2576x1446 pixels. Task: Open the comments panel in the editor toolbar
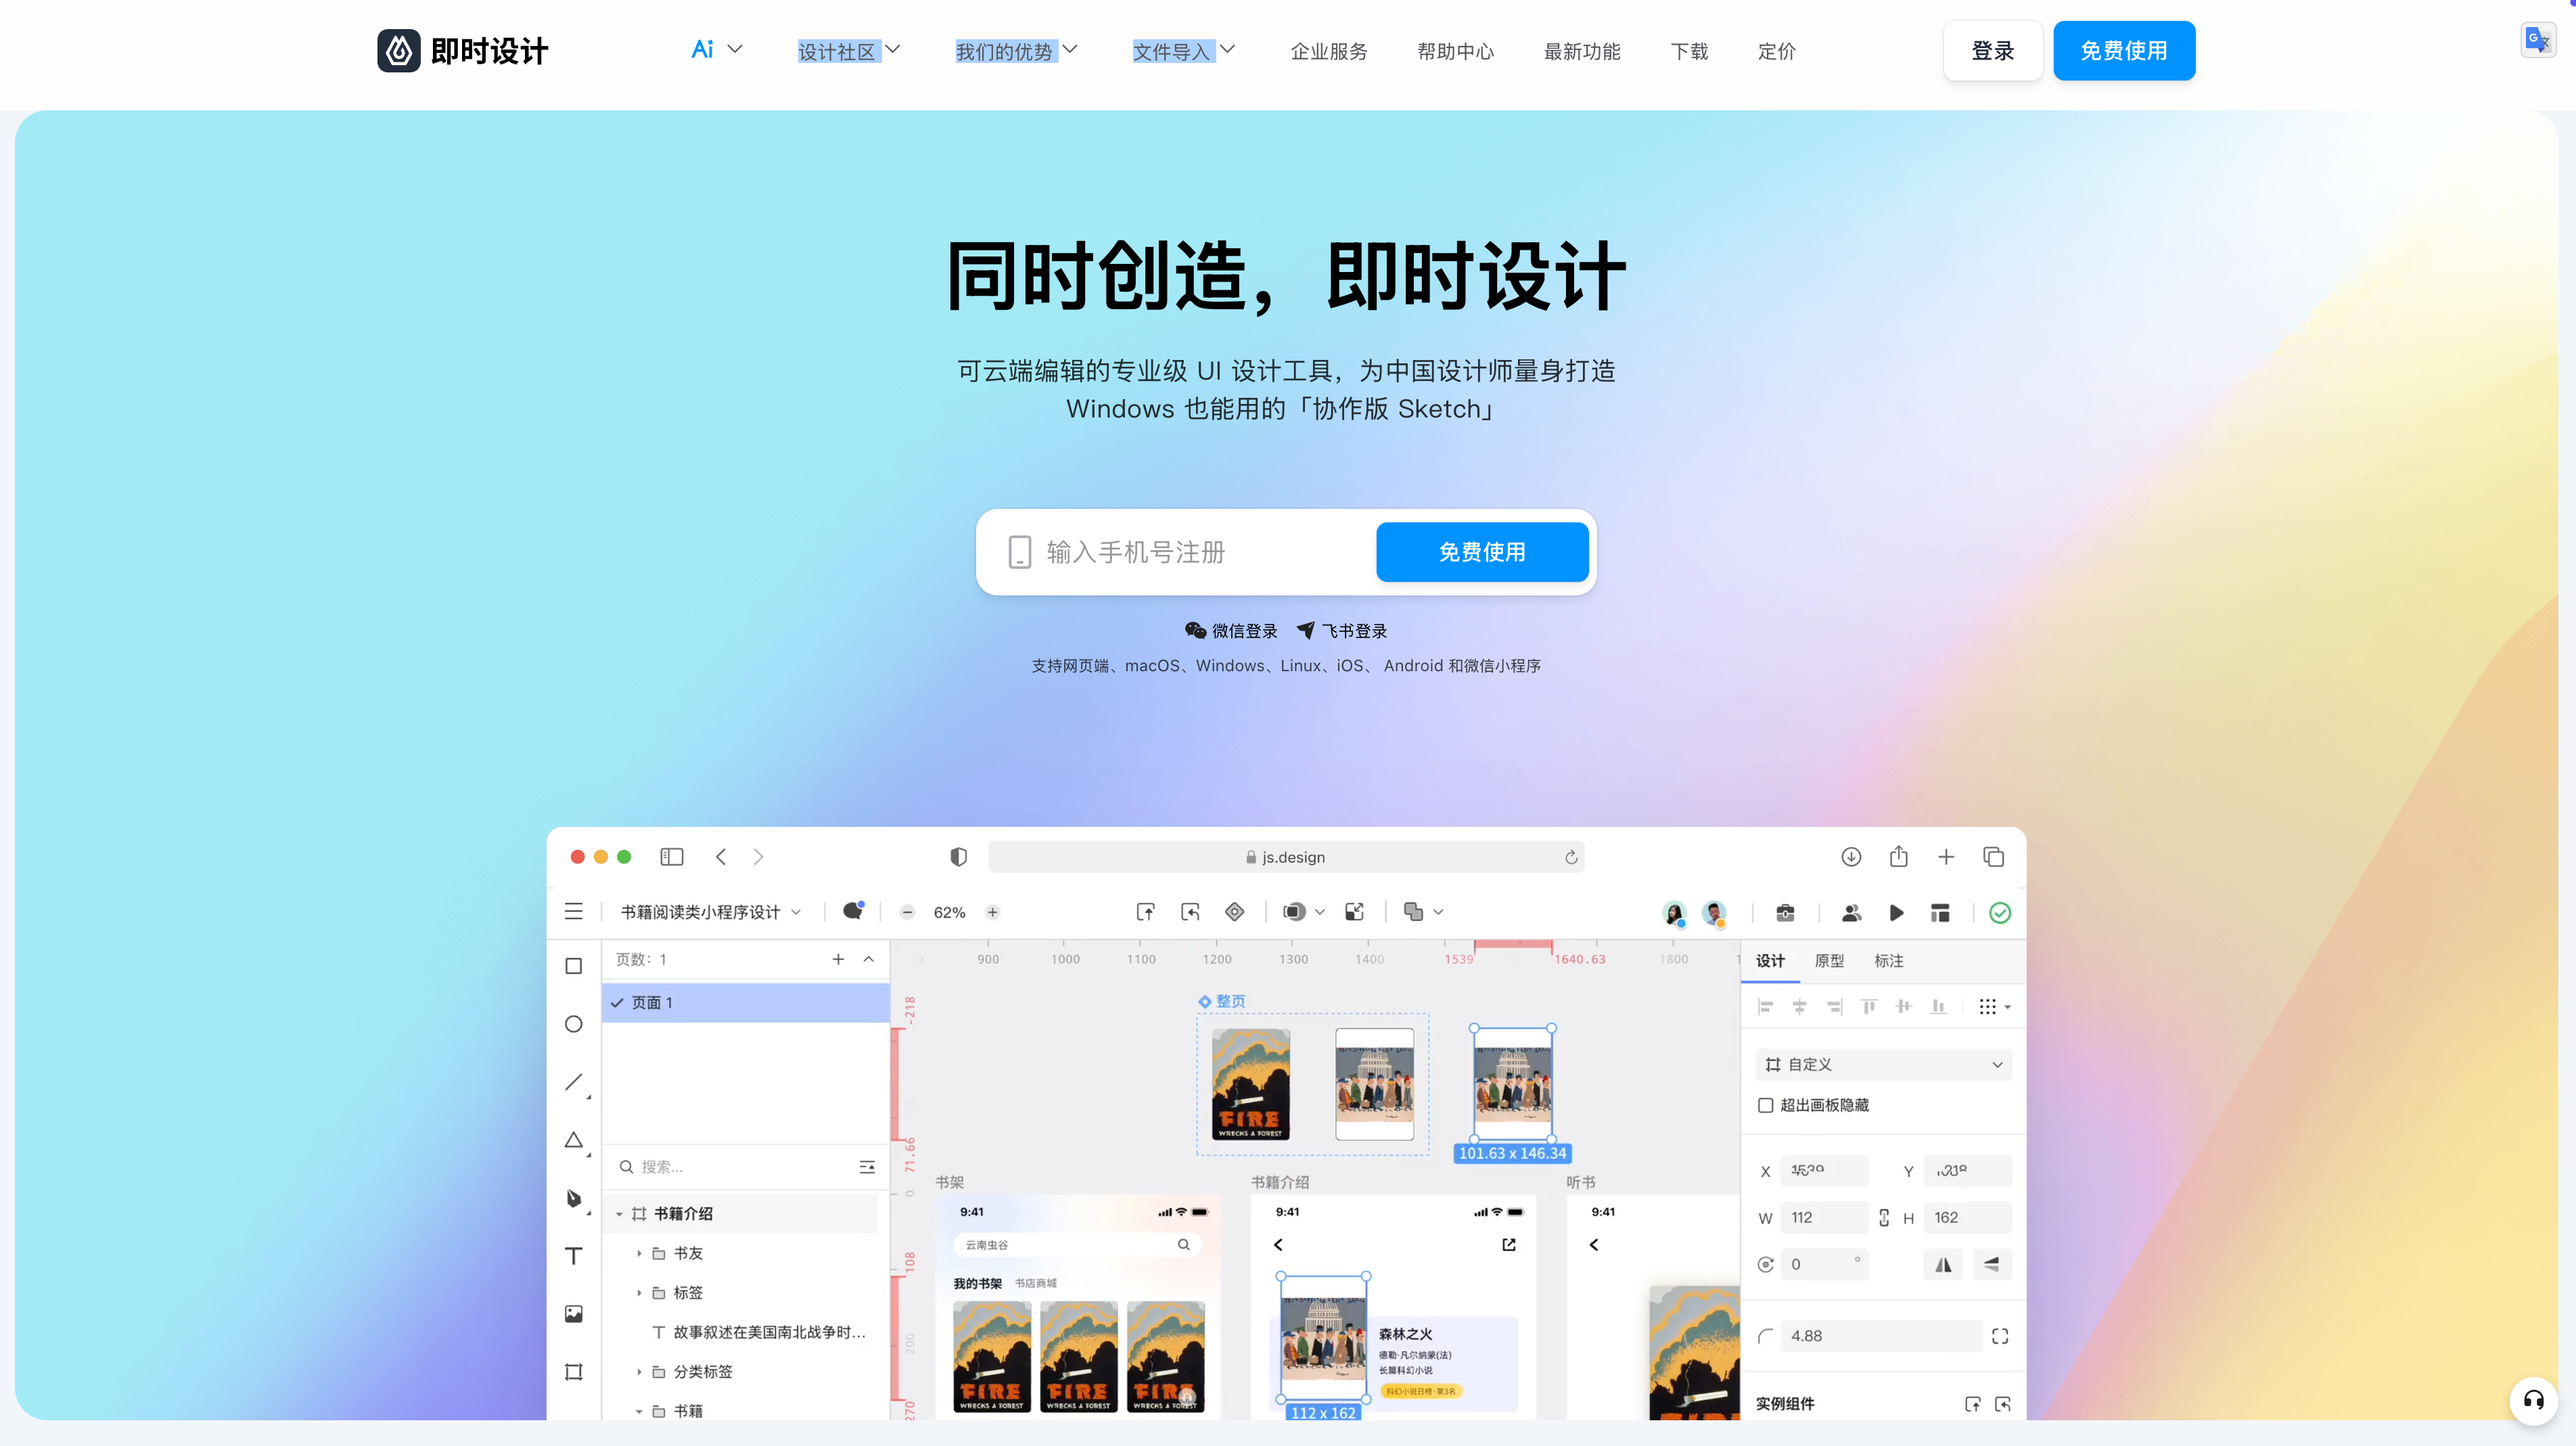click(852, 911)
